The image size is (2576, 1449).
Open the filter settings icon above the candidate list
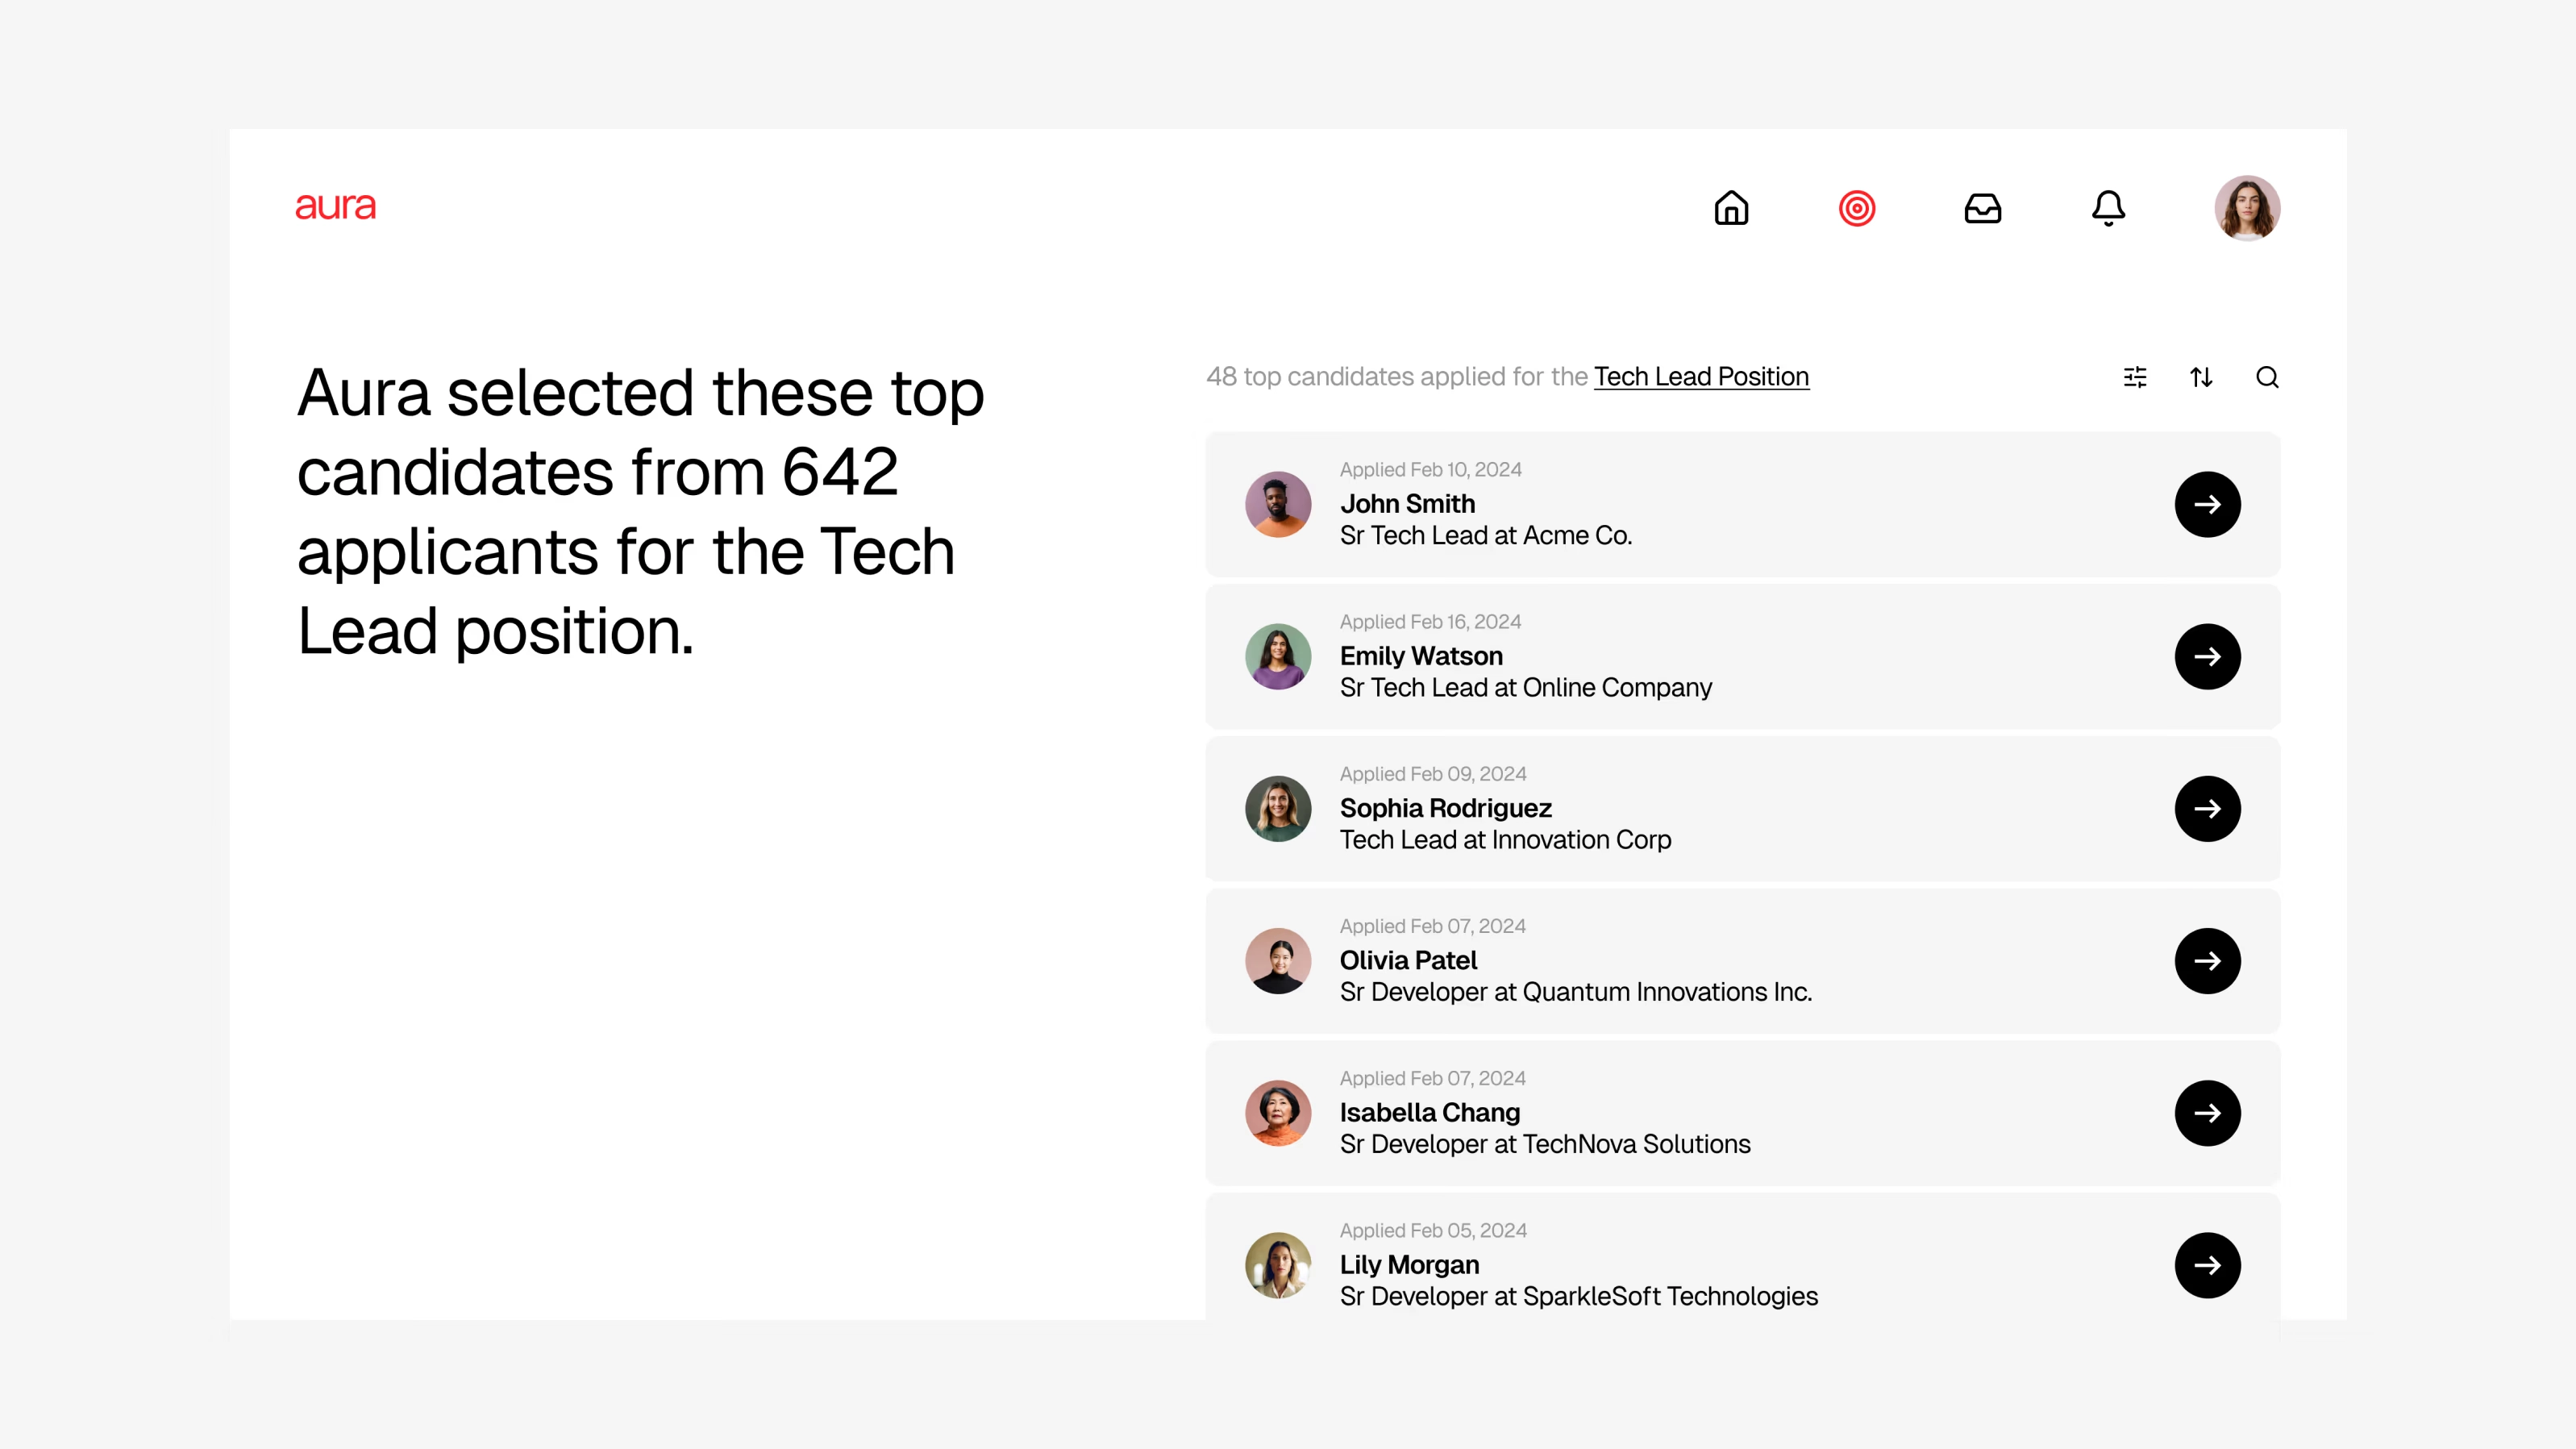point(2135,377)
